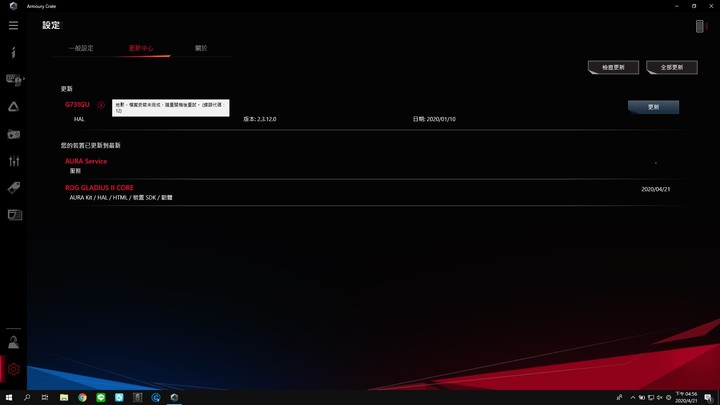Click the taskbar clock showing 04:56
The height and width of the screenshot is (405, 720).
pyautogui.click(x=686, y=398)
